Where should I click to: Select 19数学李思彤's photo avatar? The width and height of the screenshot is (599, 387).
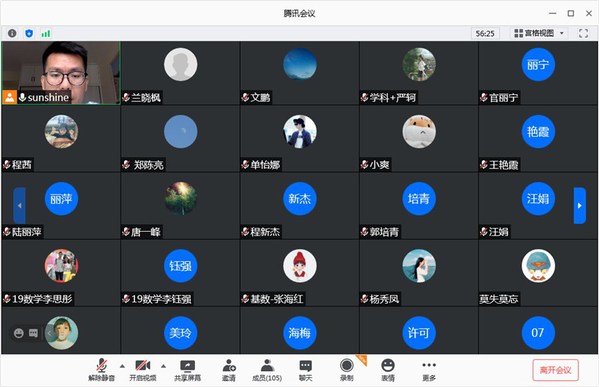coord(61,266)
